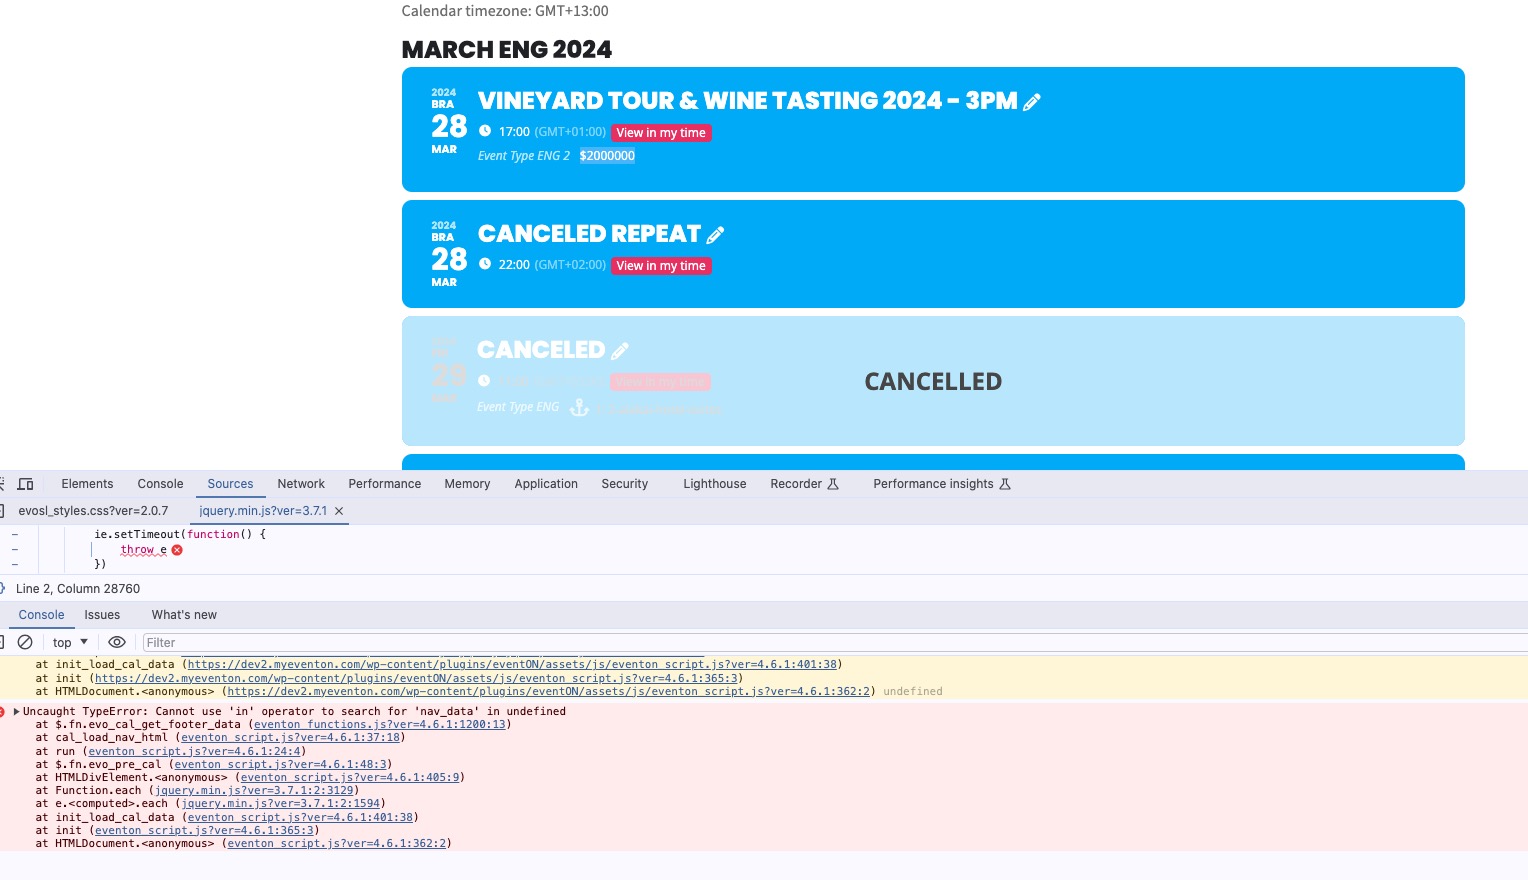Click the pencil edit icon beside Vineyard Tour title

(1032, 101)
